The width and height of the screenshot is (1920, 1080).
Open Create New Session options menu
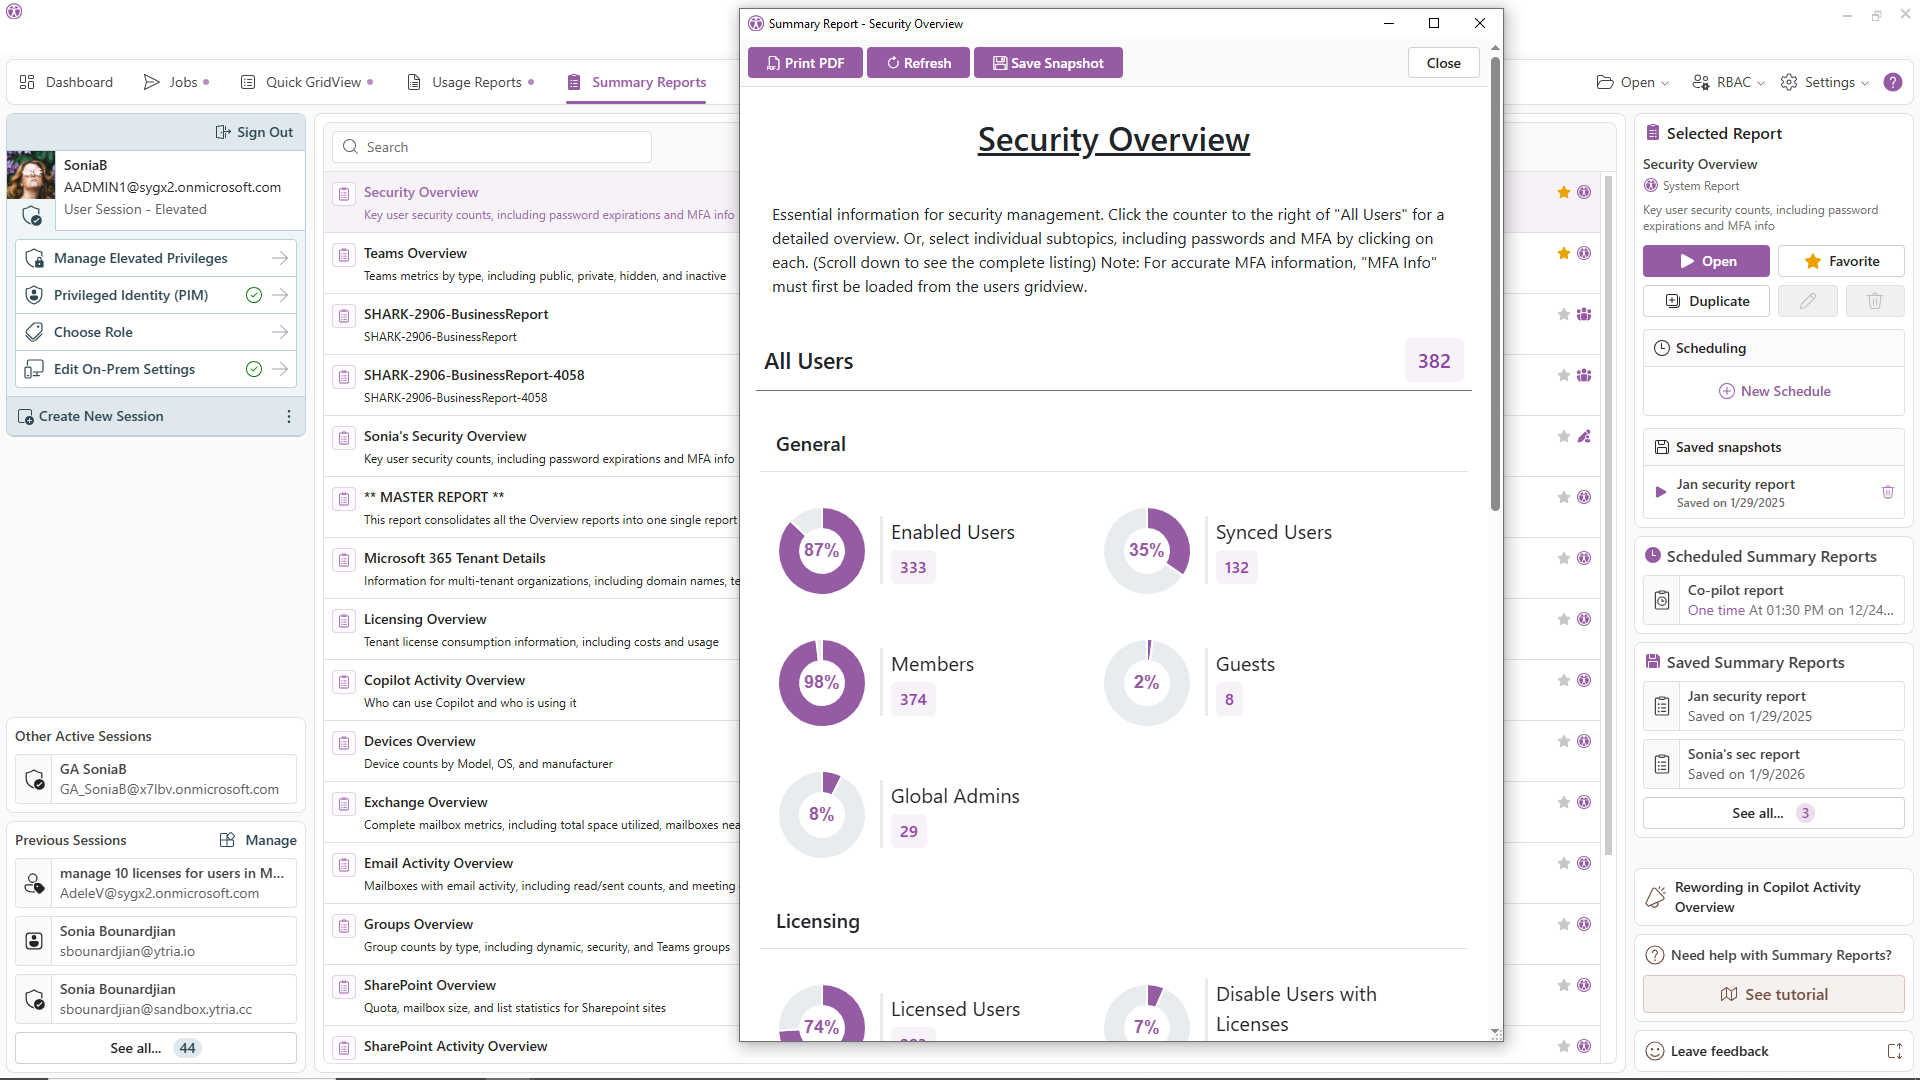[x=289, y=416]
